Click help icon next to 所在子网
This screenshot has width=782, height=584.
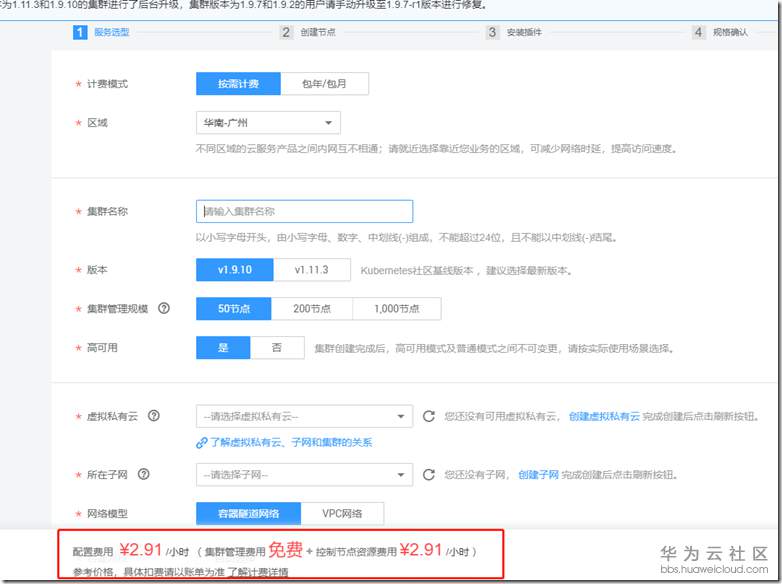144,474
